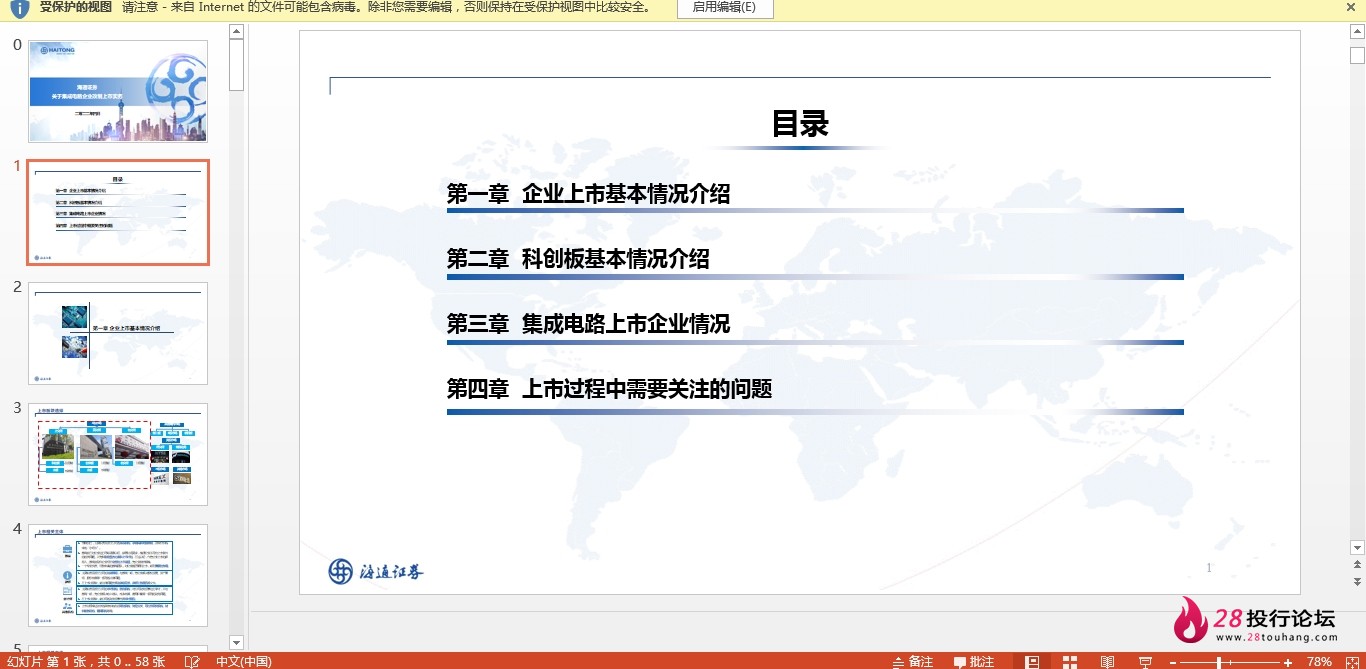Click the 受保护的视图 label

coord(75,7)
